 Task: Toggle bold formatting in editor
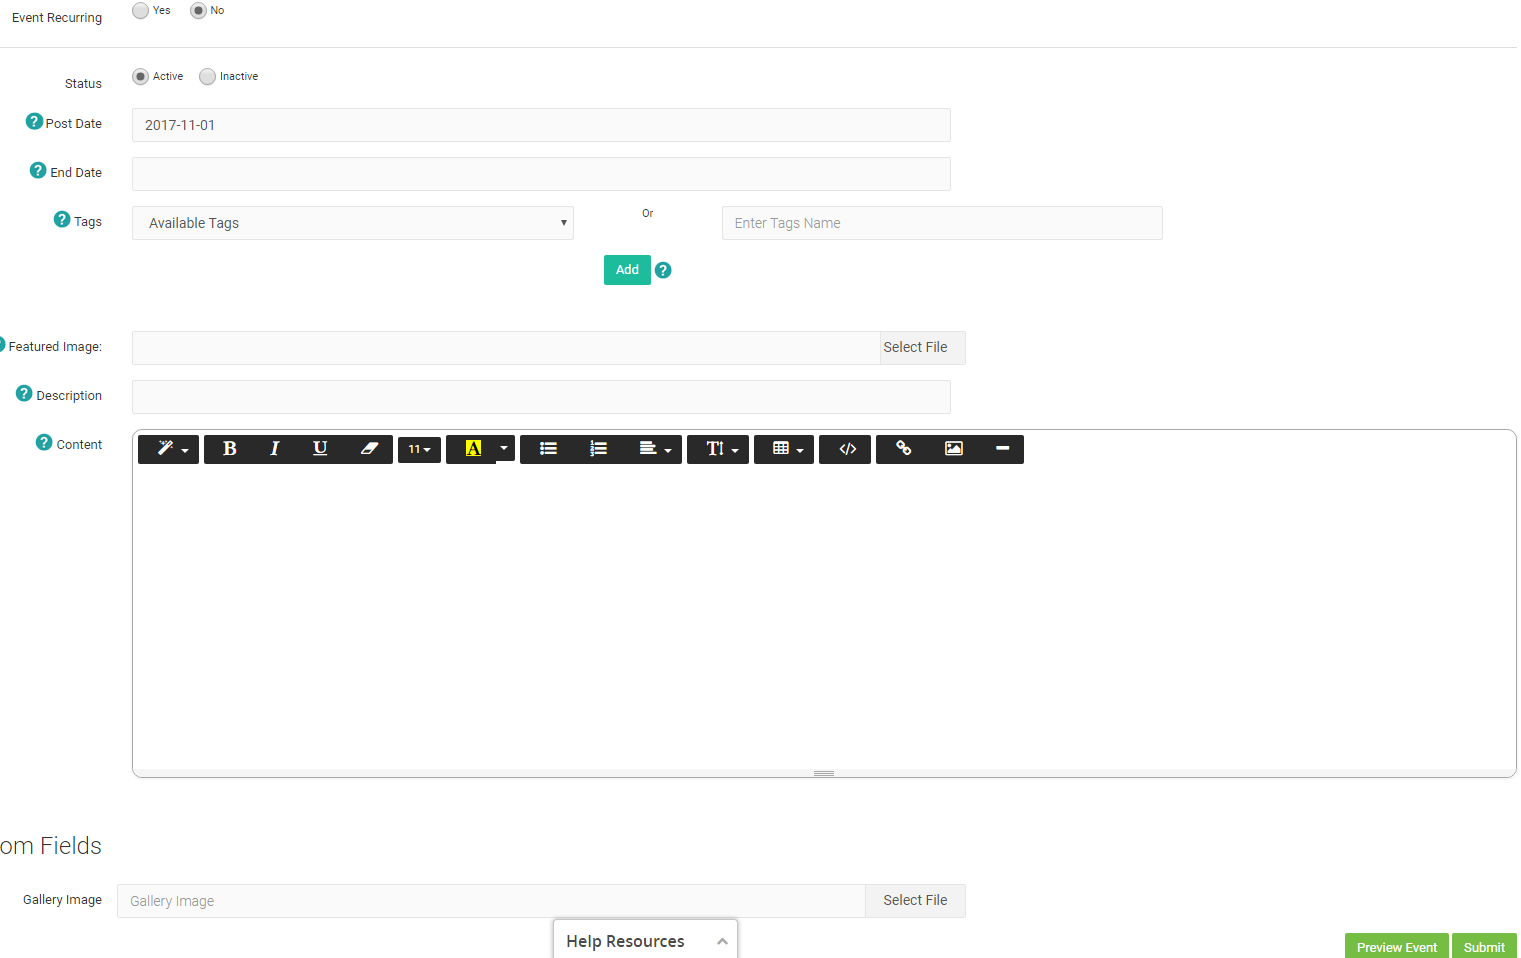(x=229, y=449)
